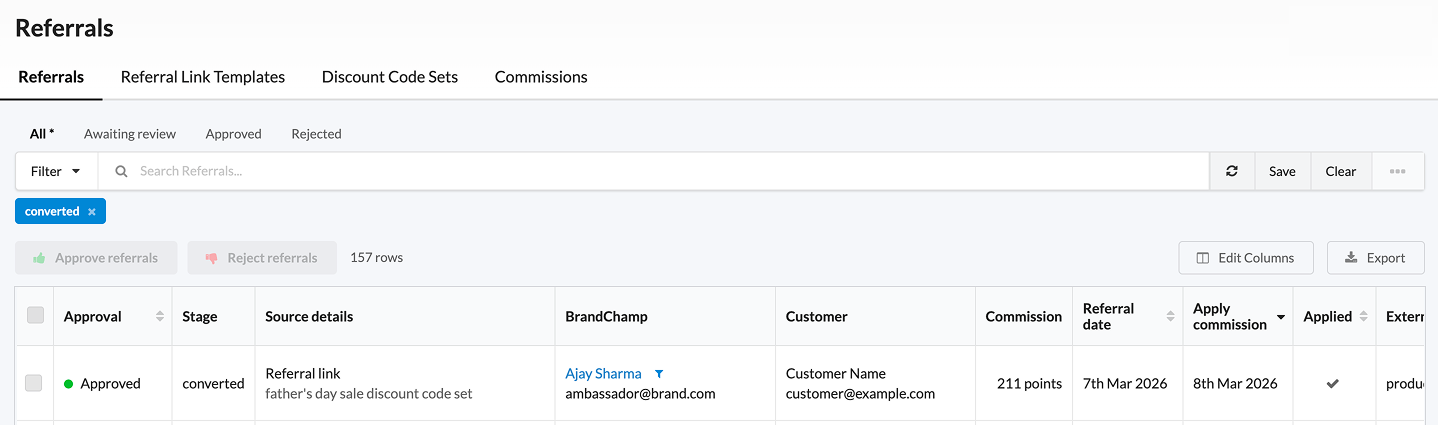Remove the converted filter tag
The width and height of the screenshot is (1438, 425).
(x=92, y=212)
